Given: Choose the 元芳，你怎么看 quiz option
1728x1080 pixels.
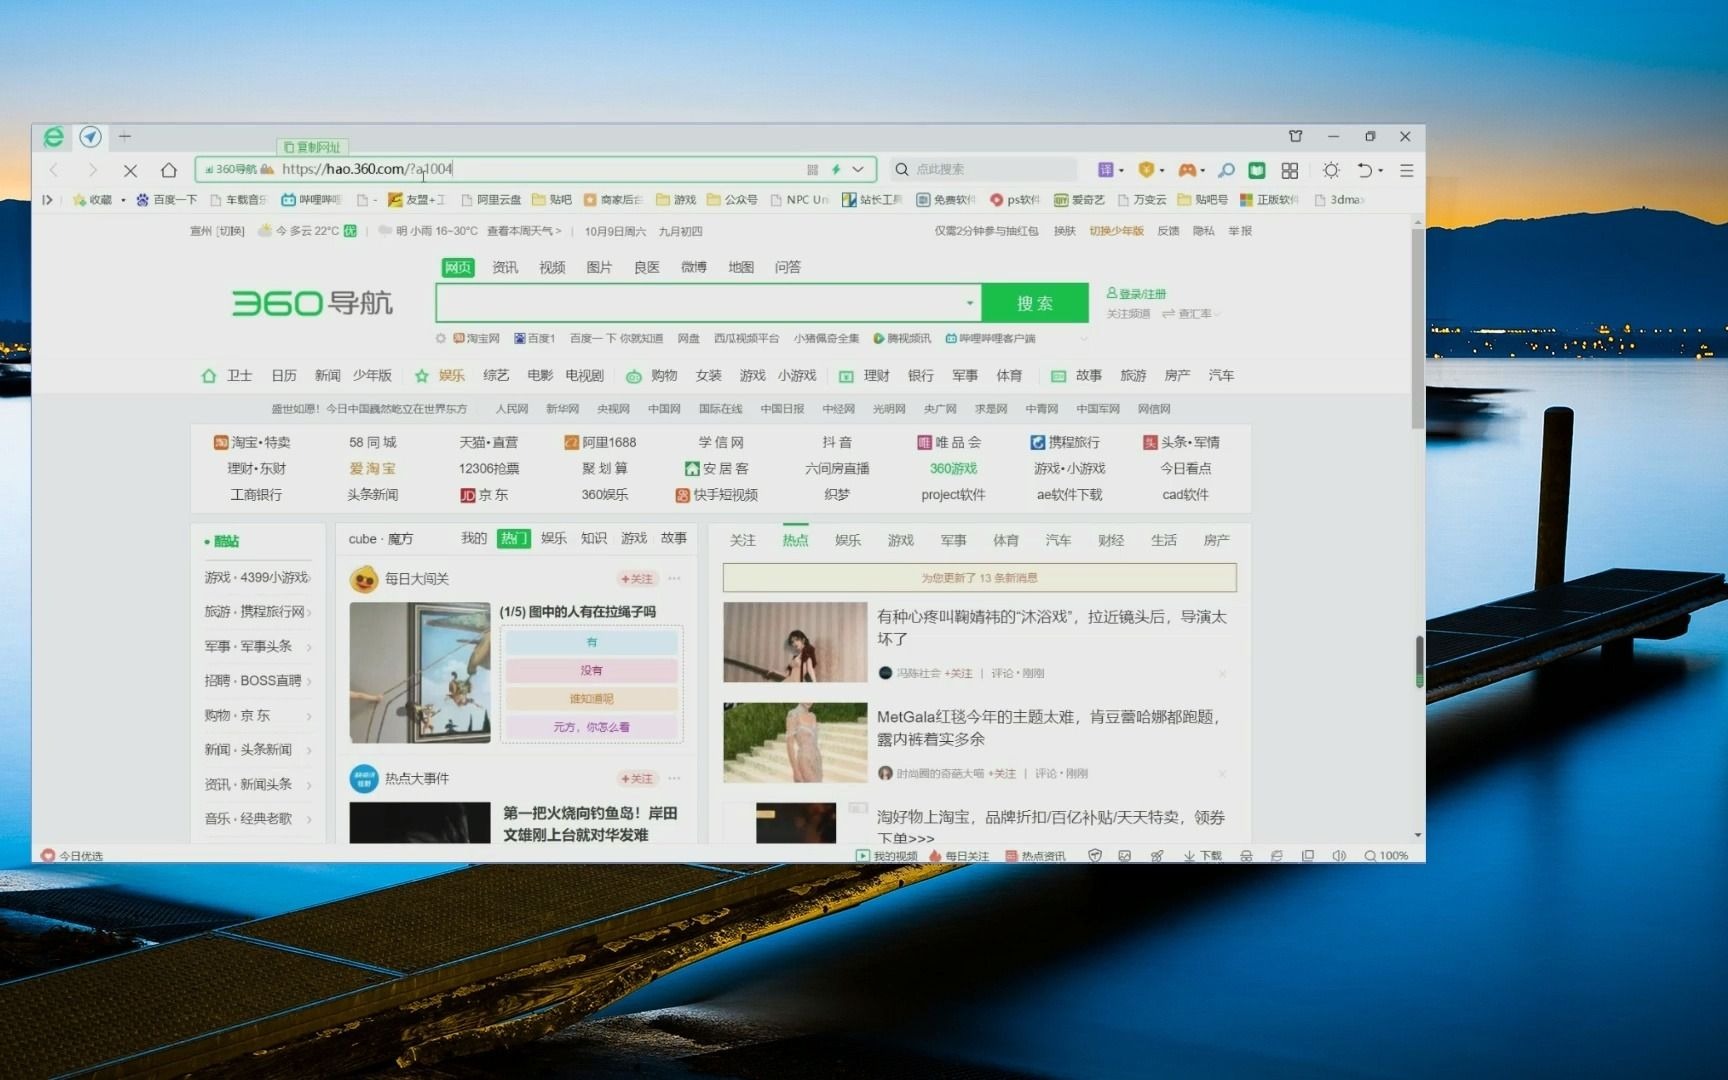Looking at the screenshot, I should pos(592,727).
